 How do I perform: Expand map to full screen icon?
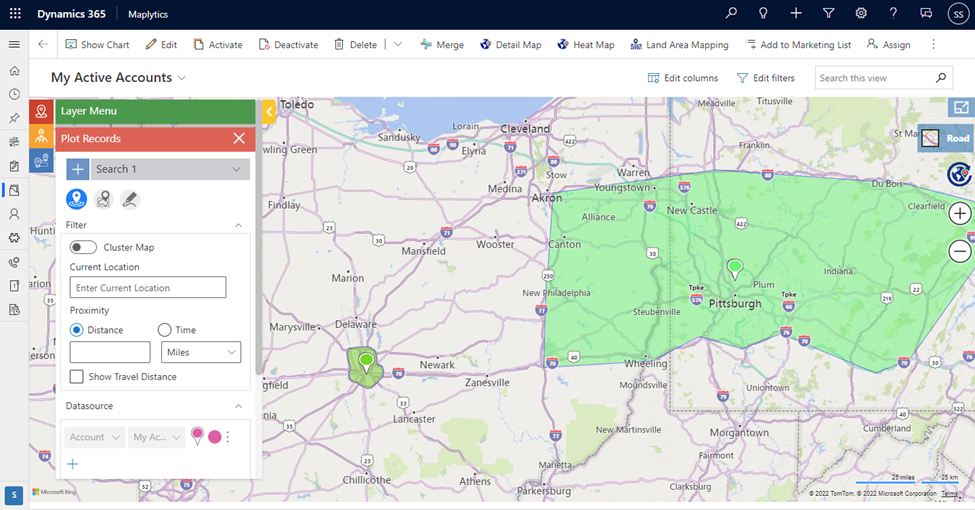point(961,108)
